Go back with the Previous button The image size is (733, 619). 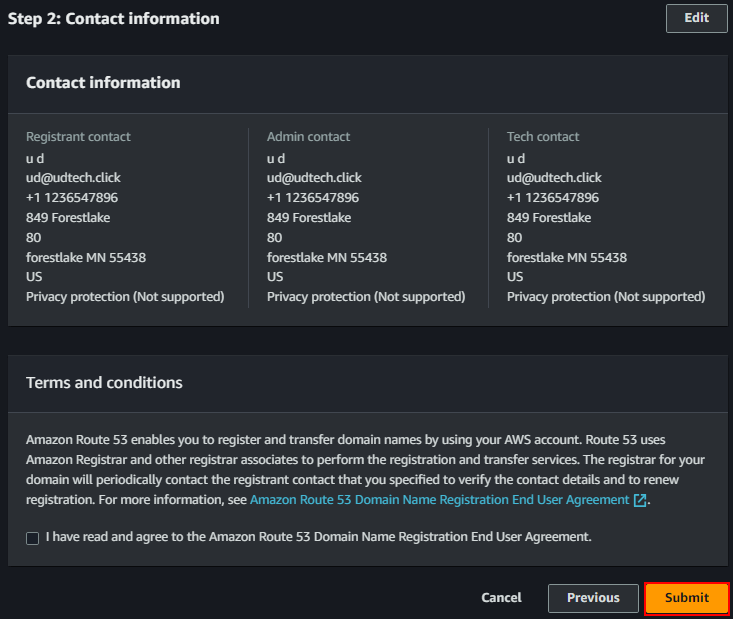(593, 598)
